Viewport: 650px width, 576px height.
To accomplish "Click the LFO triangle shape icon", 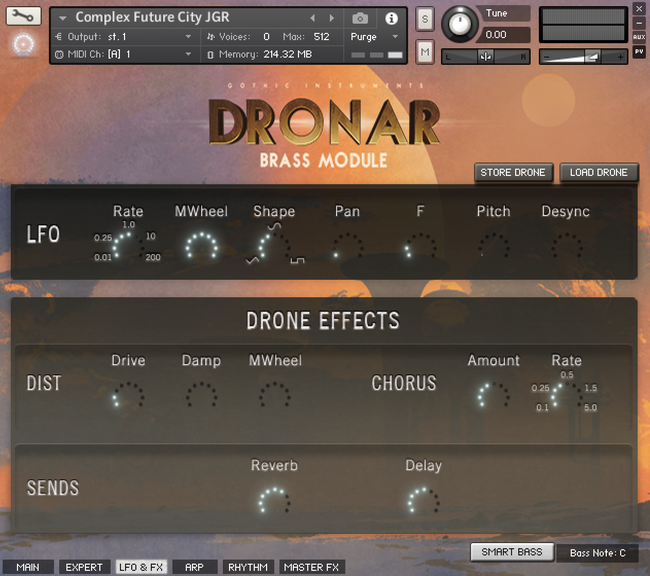I will point(252,260).
